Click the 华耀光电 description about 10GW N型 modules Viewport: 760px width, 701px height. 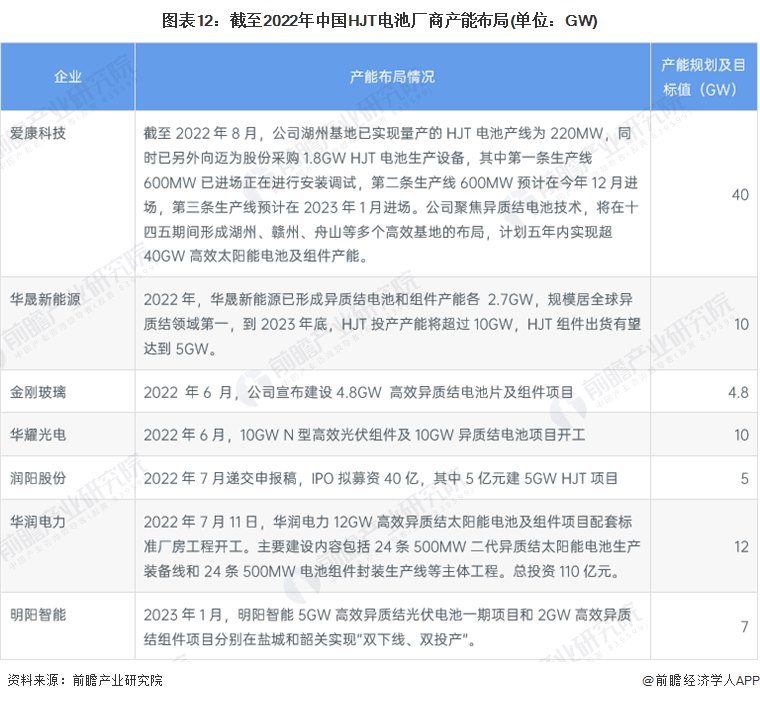364,435
